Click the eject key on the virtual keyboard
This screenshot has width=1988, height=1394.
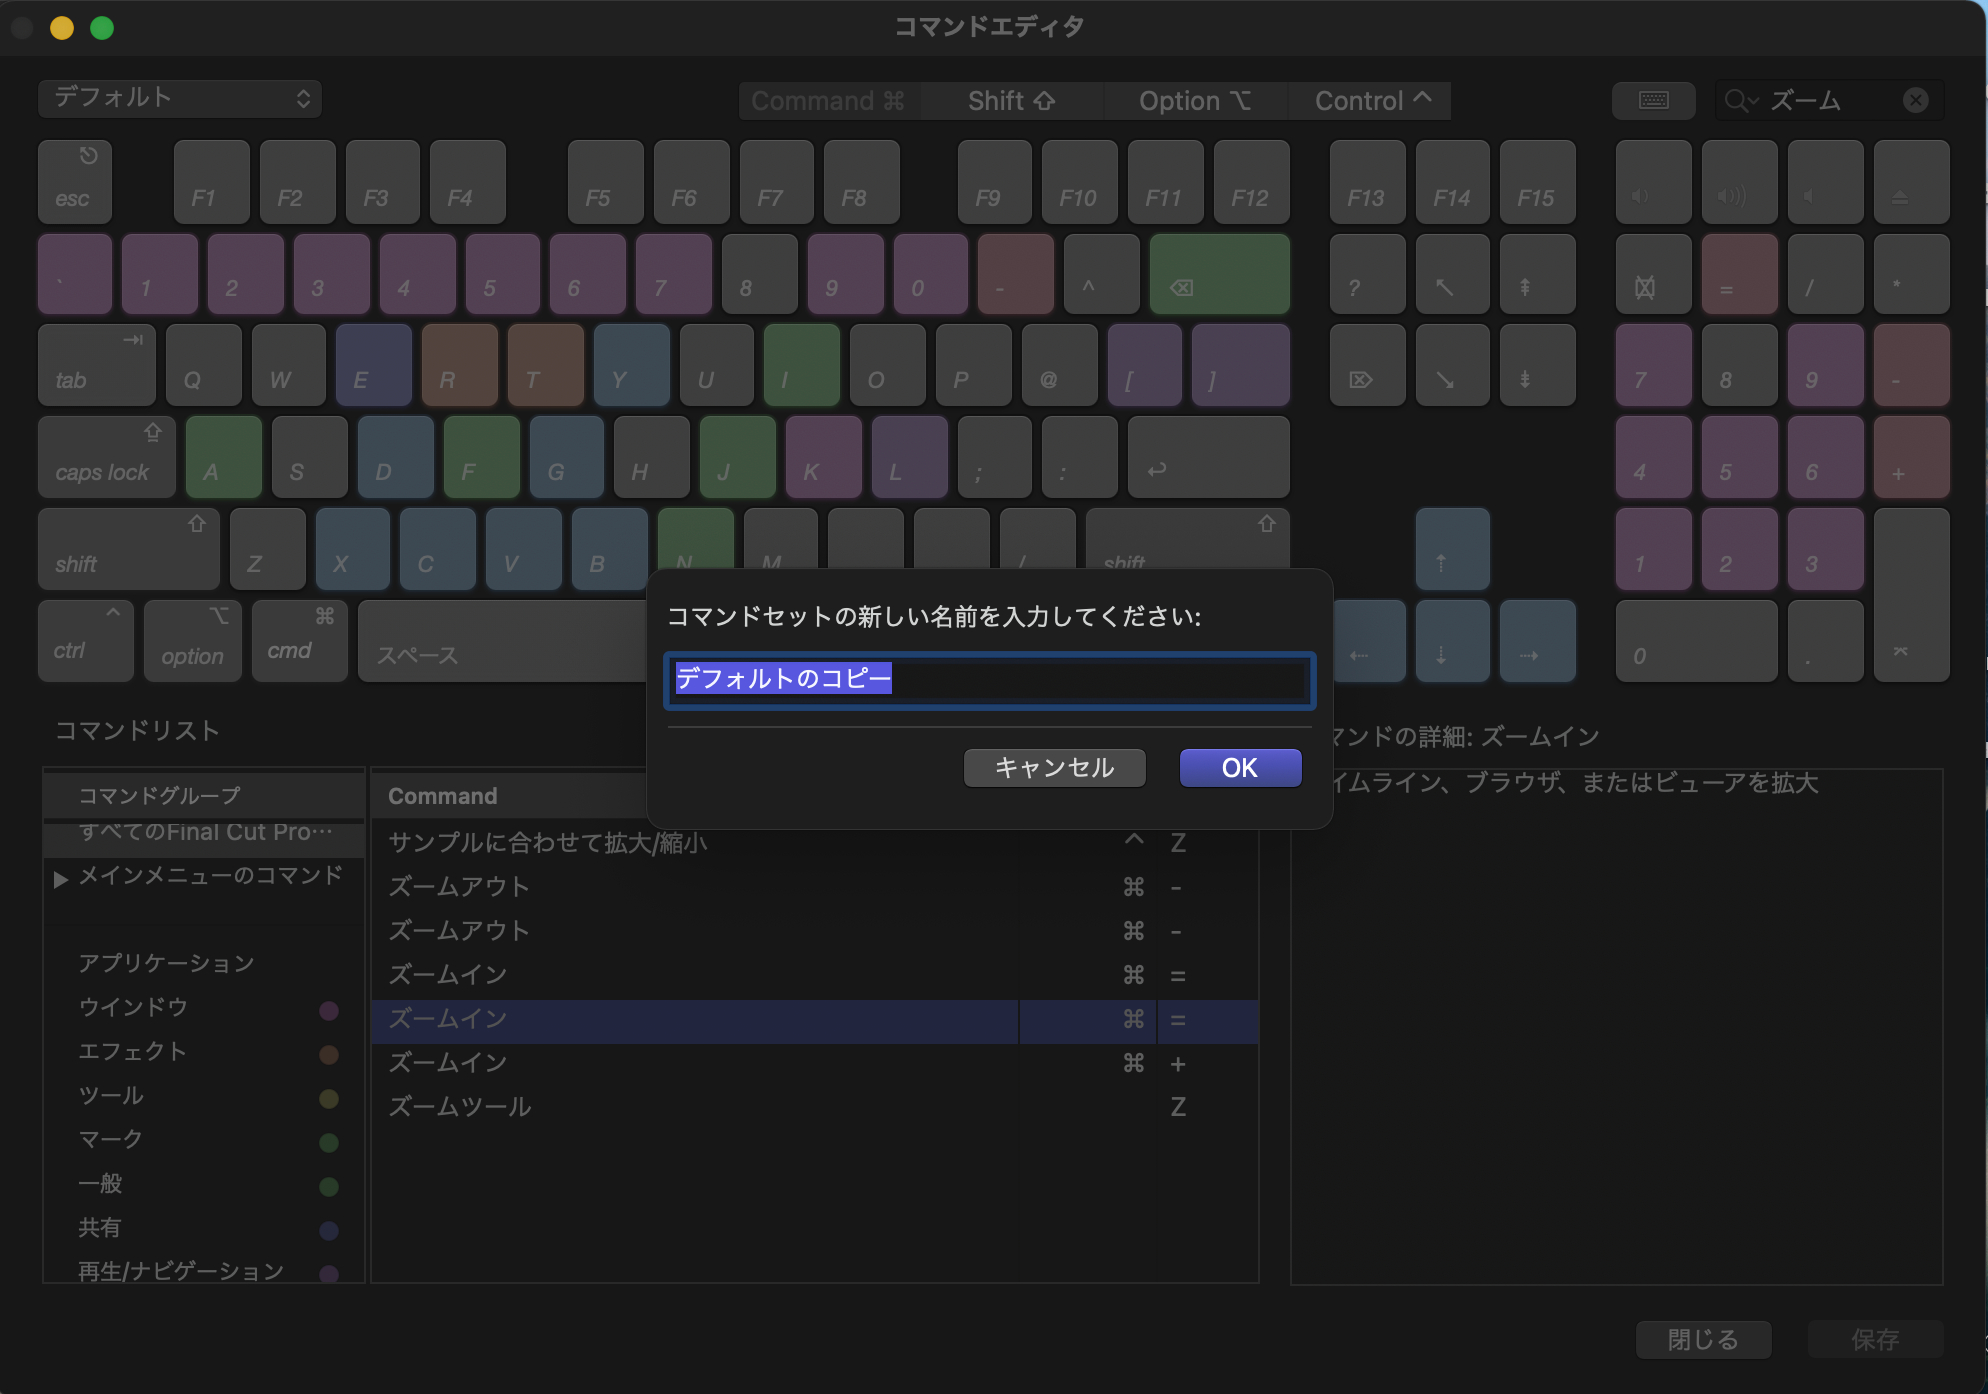1911,182
